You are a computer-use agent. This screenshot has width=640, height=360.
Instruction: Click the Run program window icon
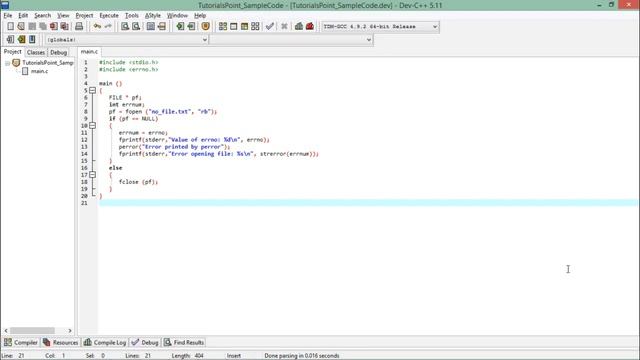click(x=233, y=27)
